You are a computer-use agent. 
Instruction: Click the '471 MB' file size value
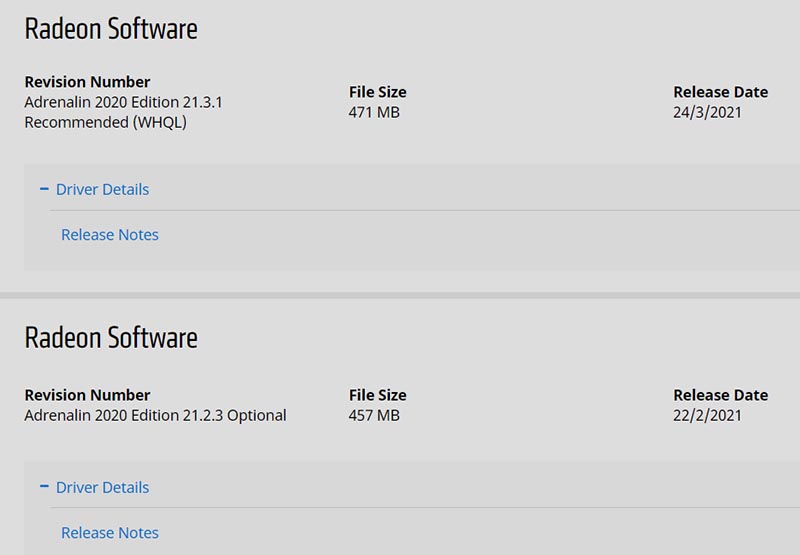pos(374,112)
